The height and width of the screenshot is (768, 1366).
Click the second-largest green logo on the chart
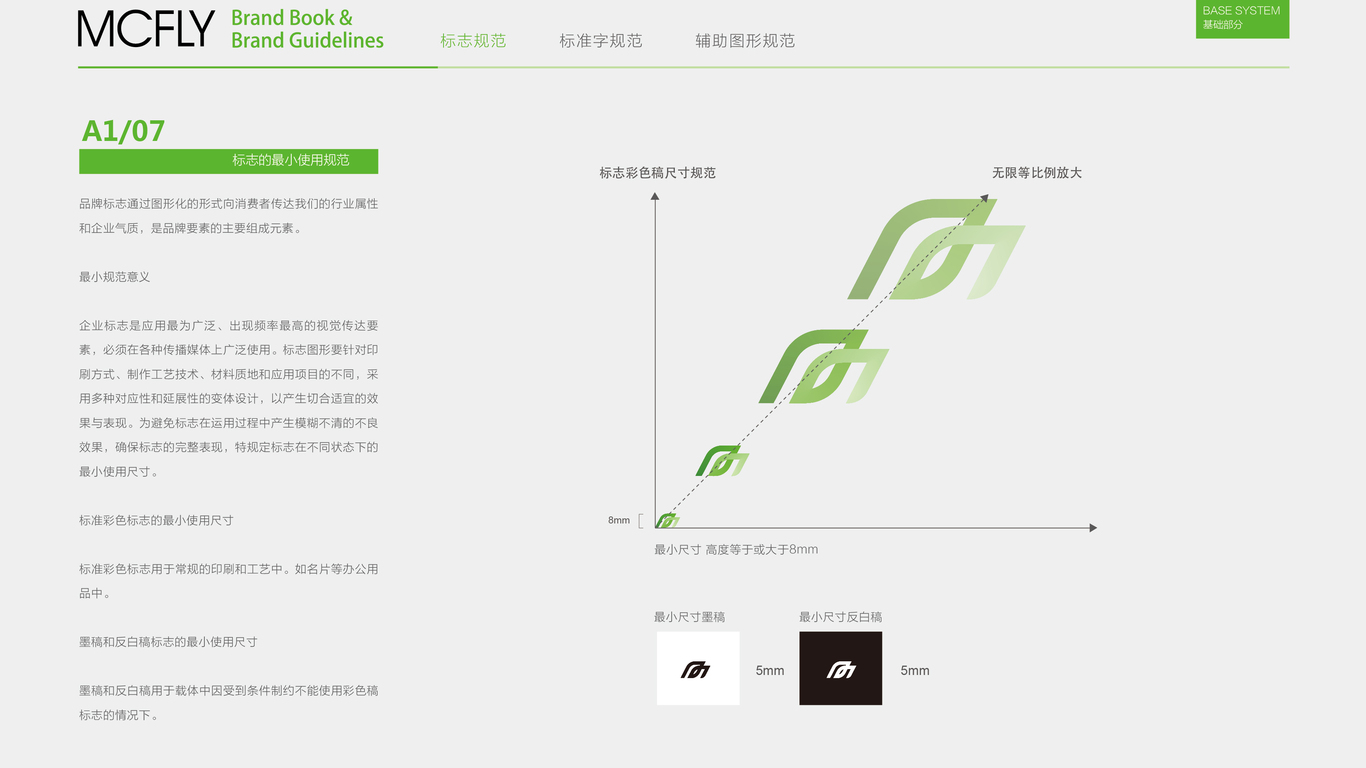824,367
